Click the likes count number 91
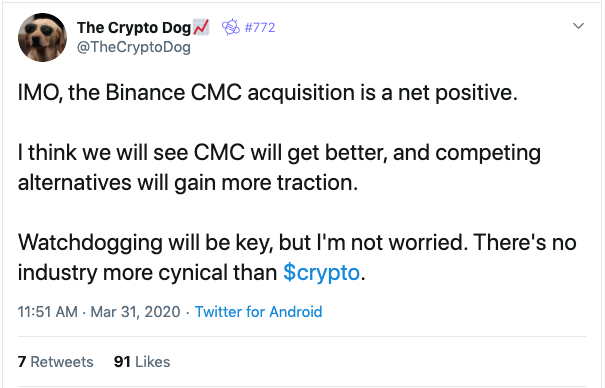This screenshot has height=388, width=605. (x=122, y=362)
